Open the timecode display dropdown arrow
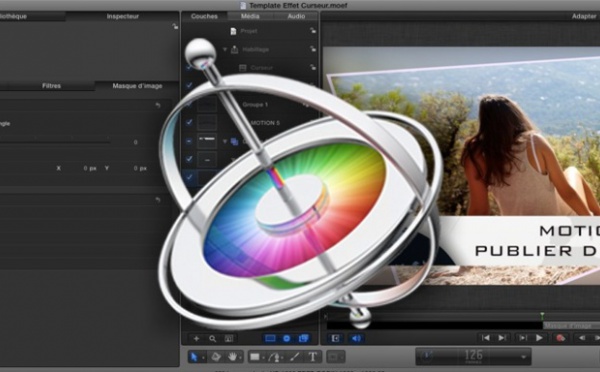The height and width of the screenshot is (372, 600). [x=523, y=357]
